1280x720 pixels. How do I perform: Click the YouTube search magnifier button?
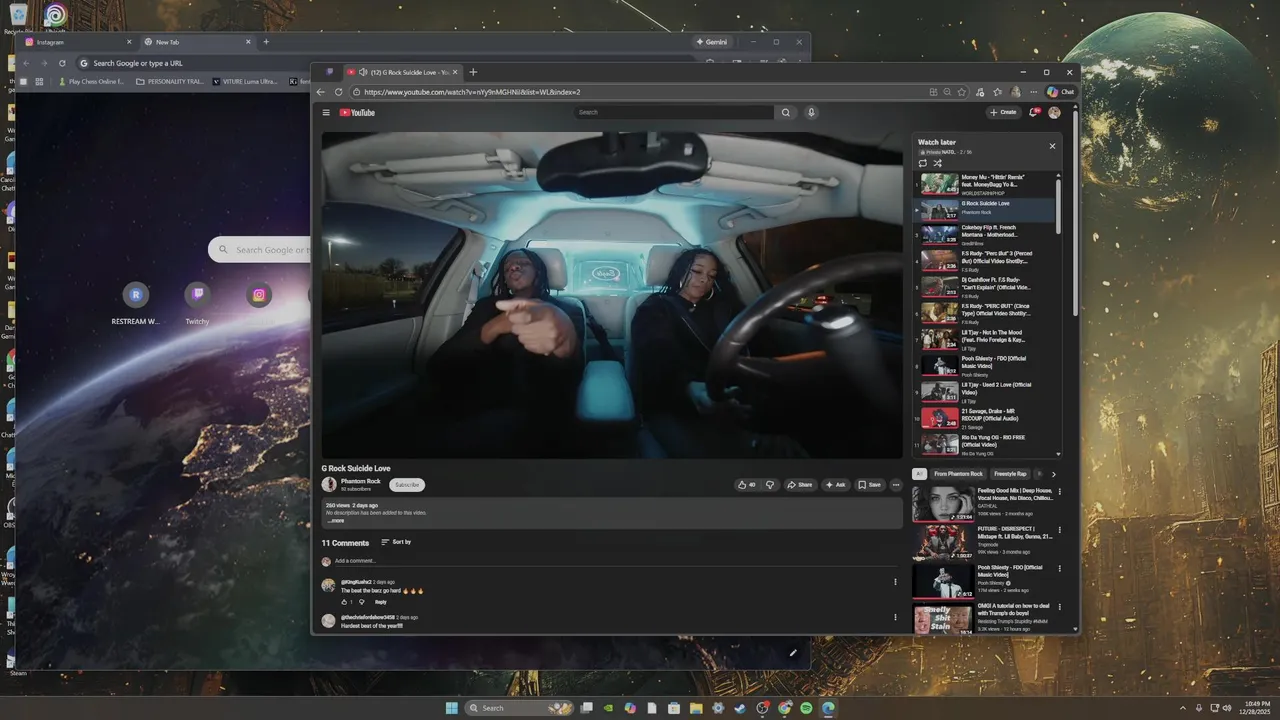786,112
